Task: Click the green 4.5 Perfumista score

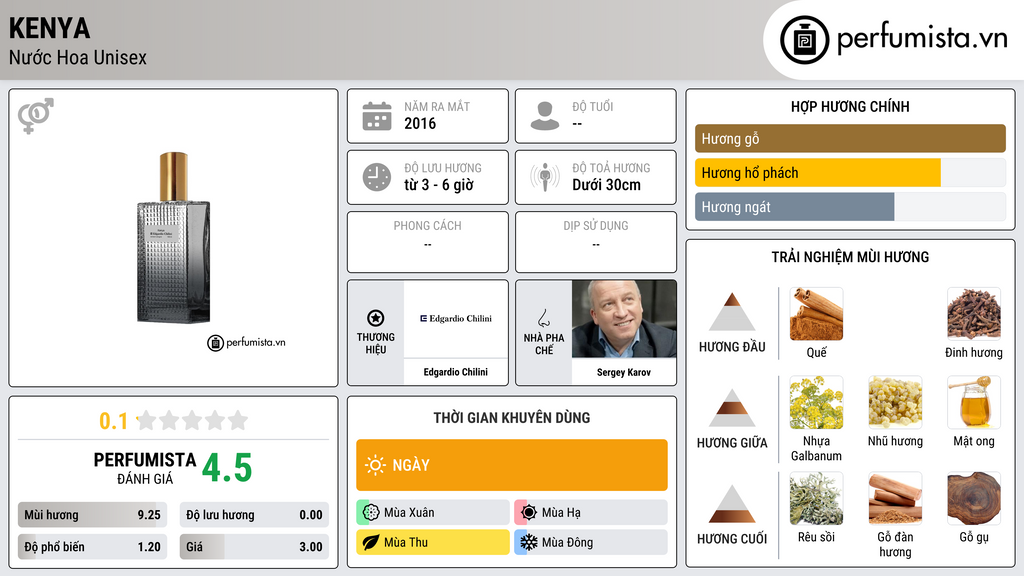Action: (227, 468)
